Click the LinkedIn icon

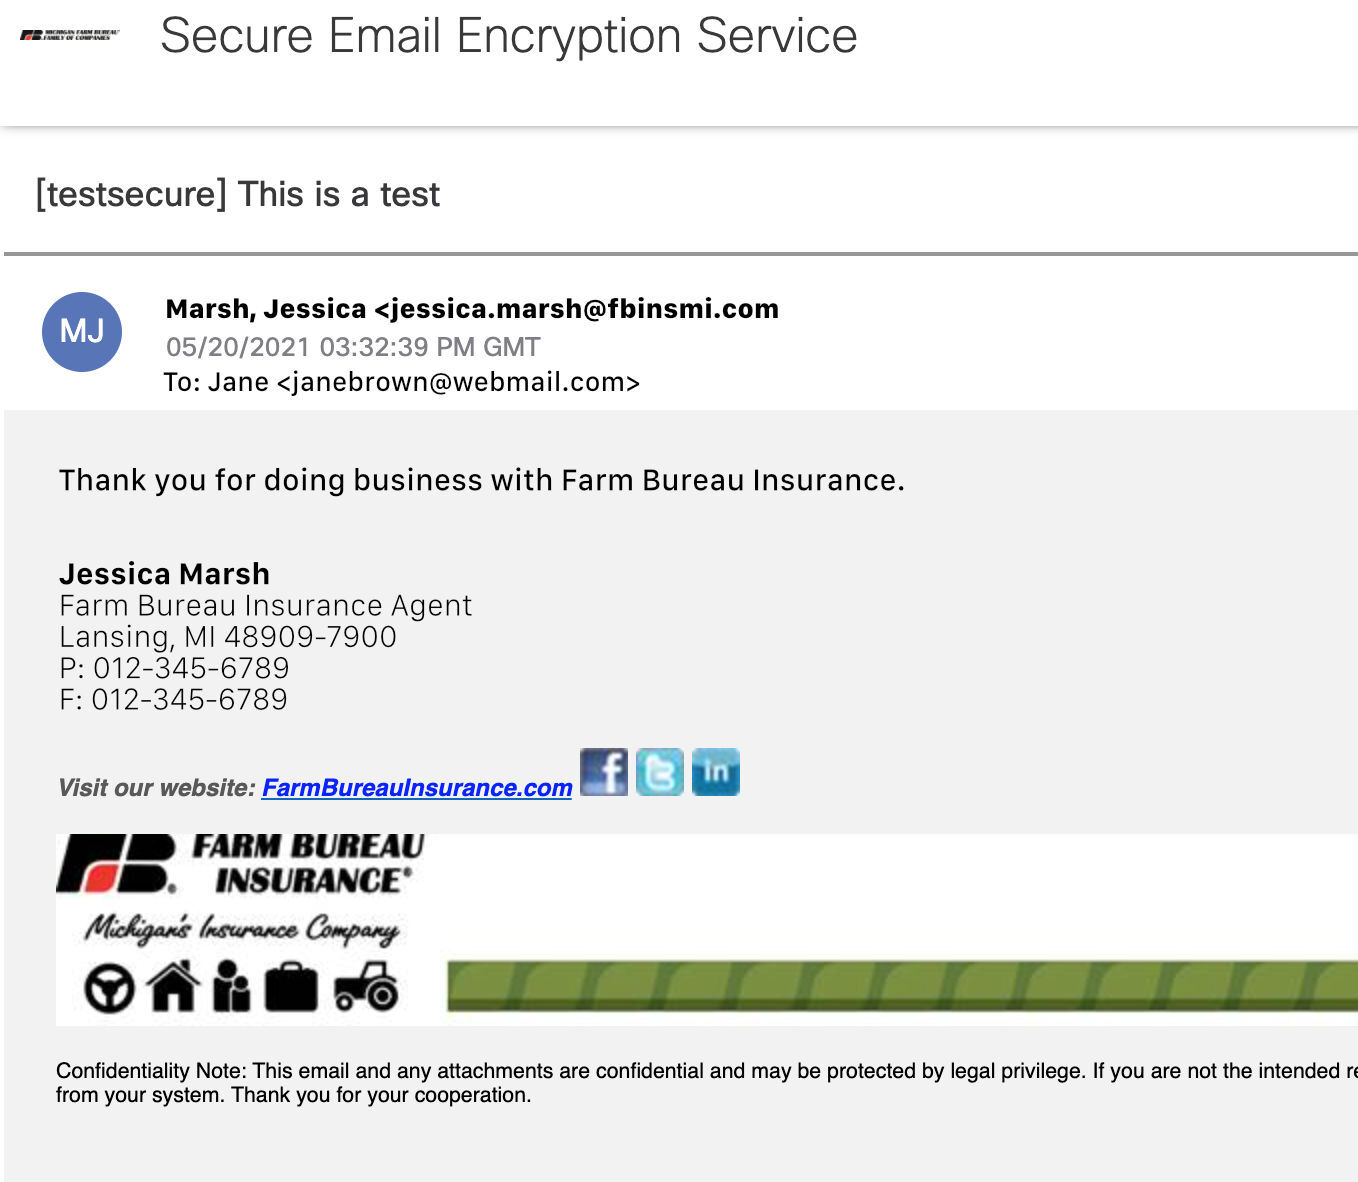(x=716, y=772)
